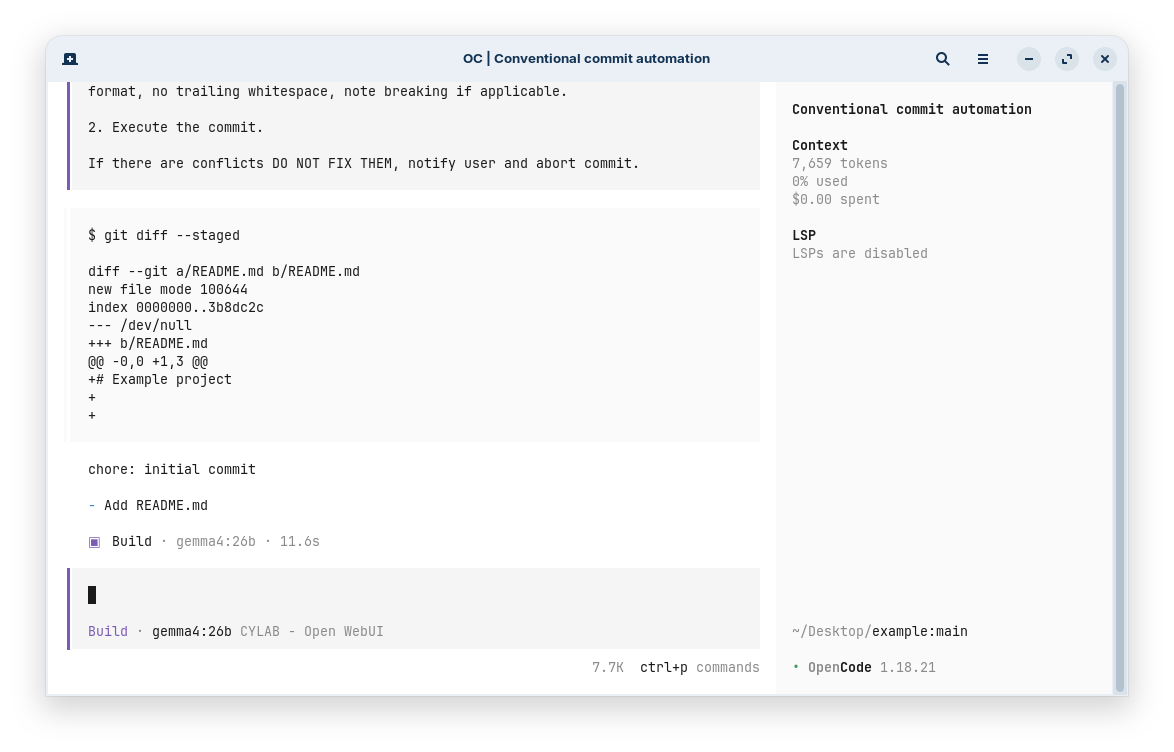
Task: Focus the prompt input field
Action: (x=414, y=595)
